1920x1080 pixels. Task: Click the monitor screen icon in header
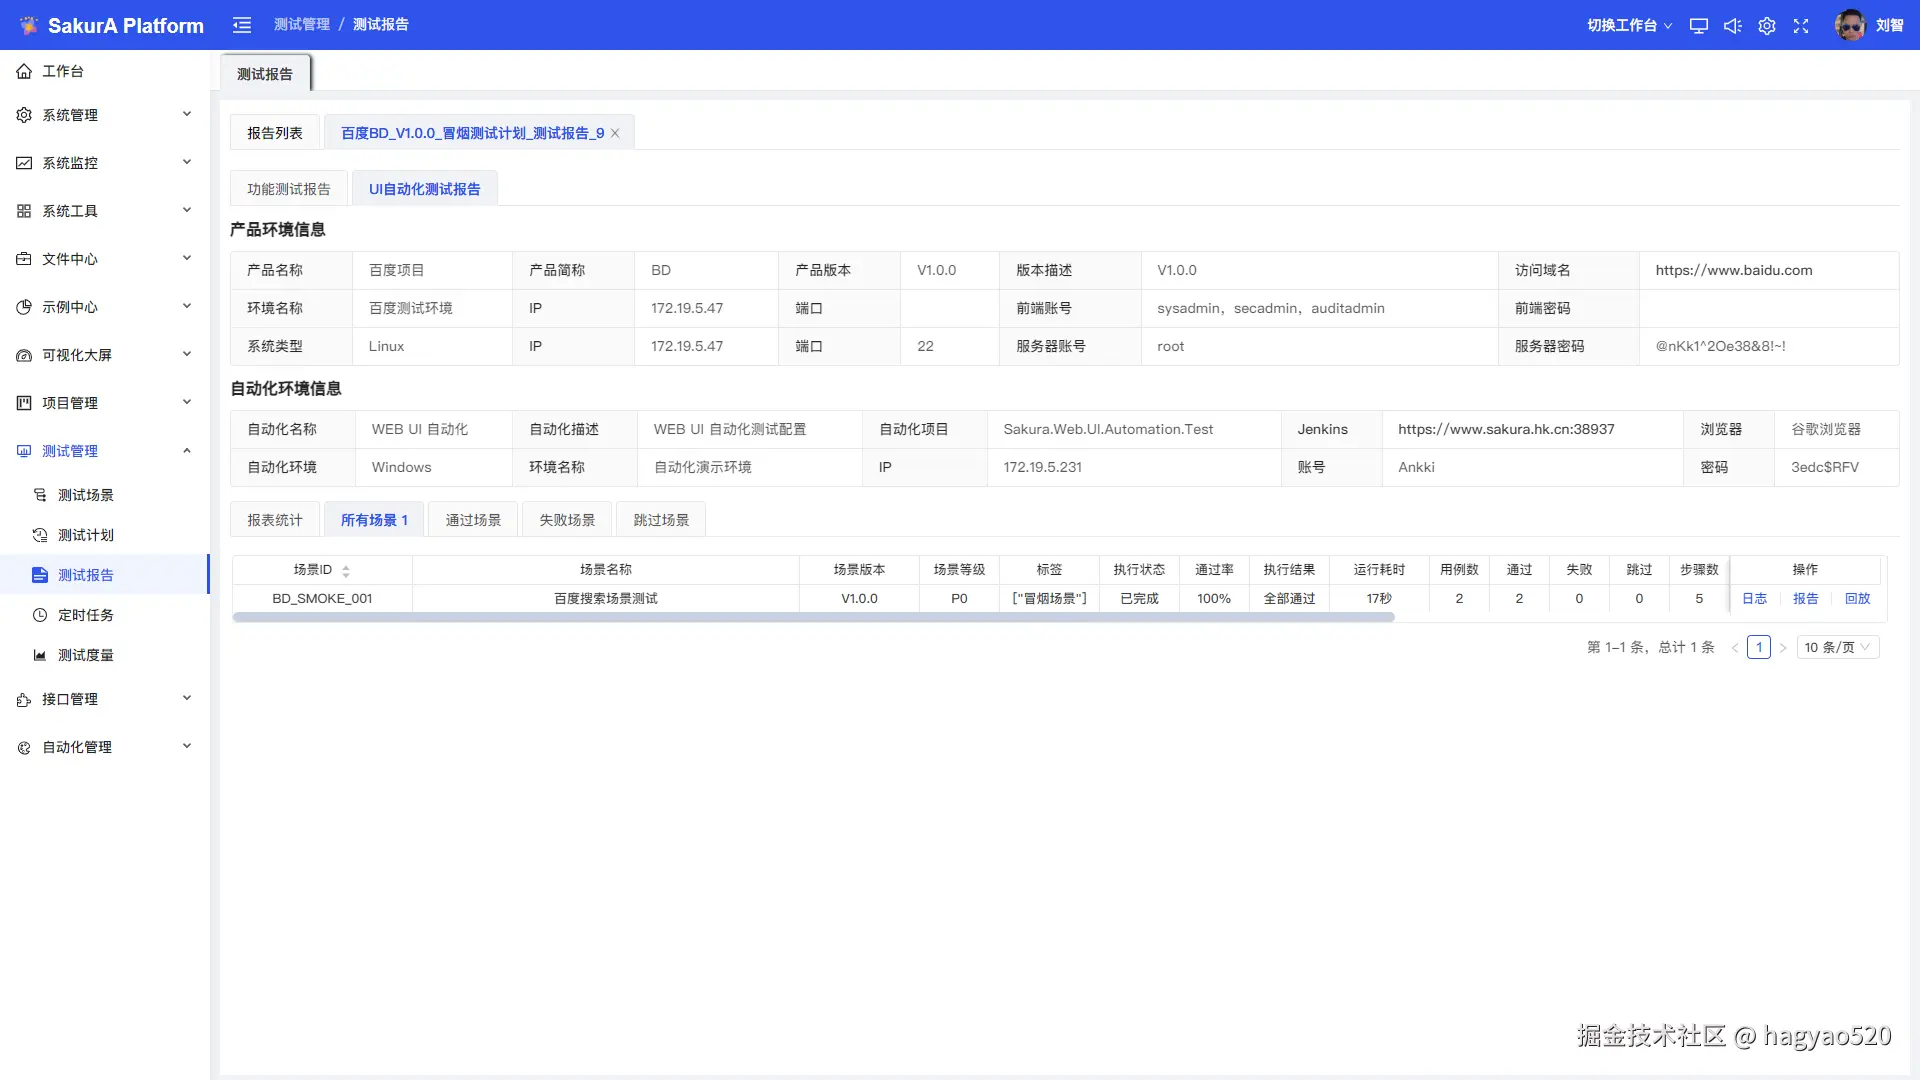[x=1698, y=26]
